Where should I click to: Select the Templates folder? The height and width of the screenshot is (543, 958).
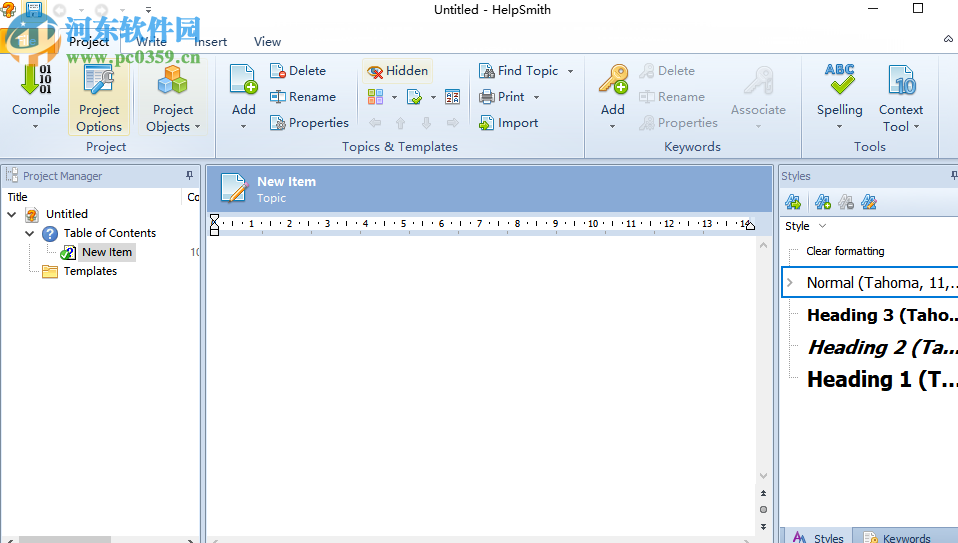(90, 271)
